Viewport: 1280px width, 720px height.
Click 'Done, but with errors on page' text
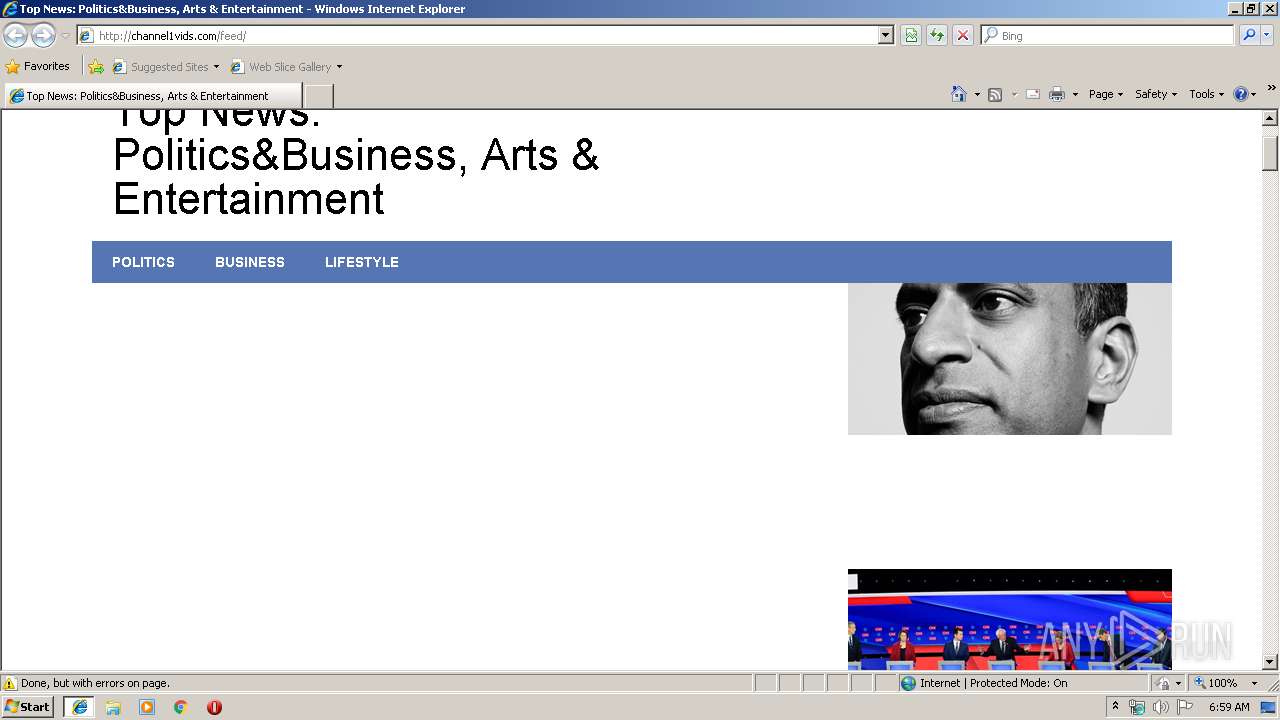(96, 684)
